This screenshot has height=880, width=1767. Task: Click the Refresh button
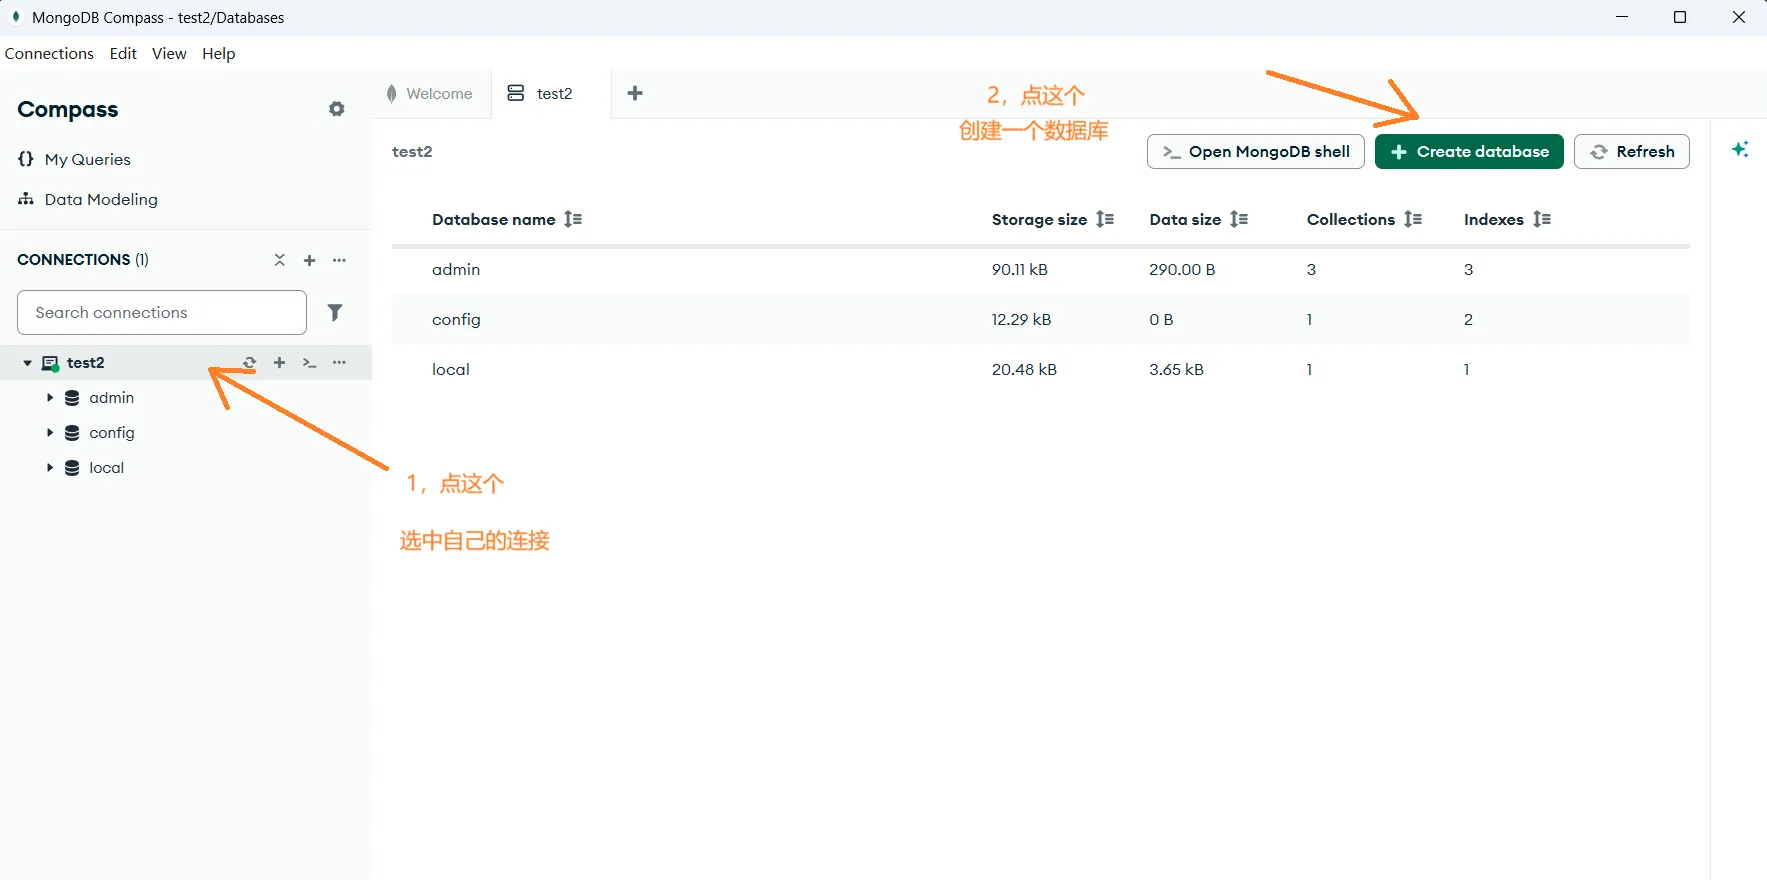click(x=1632, y=152)
